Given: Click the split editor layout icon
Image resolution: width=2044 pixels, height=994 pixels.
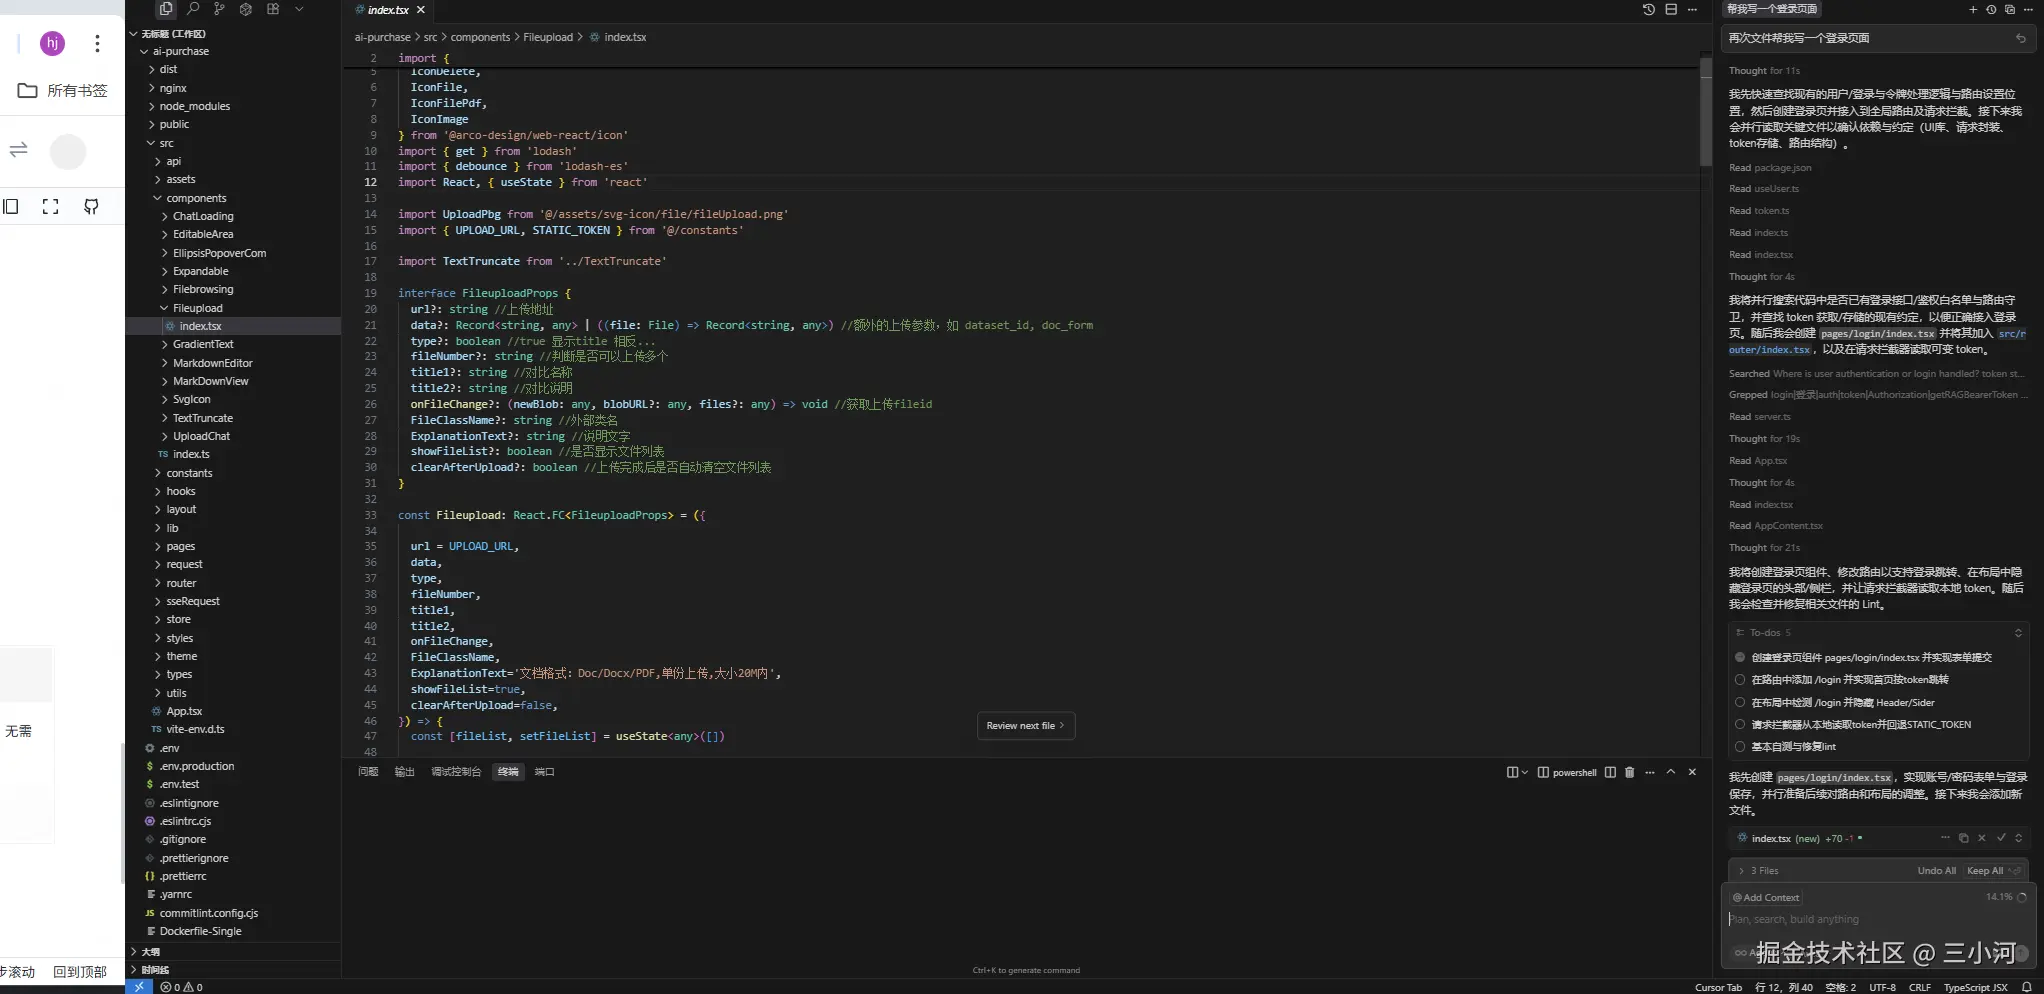Looking at the screenshot, I should [1671, 10].
